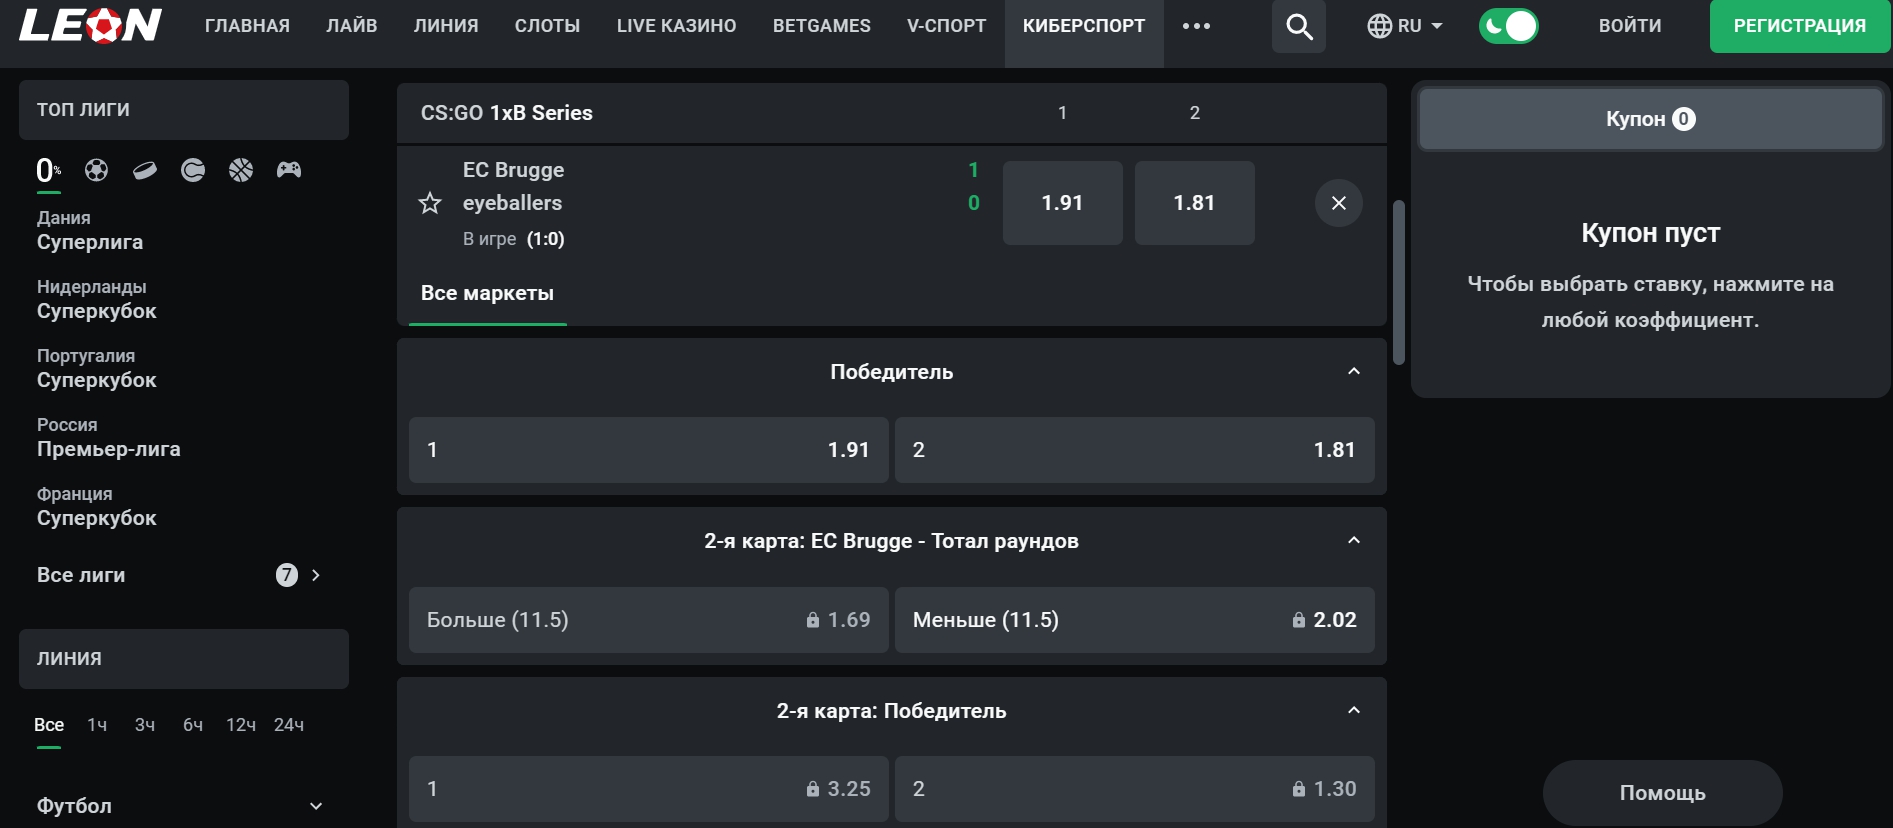Click the 0% commission filter icon
1893x828 pixels.
coord(48,170)
